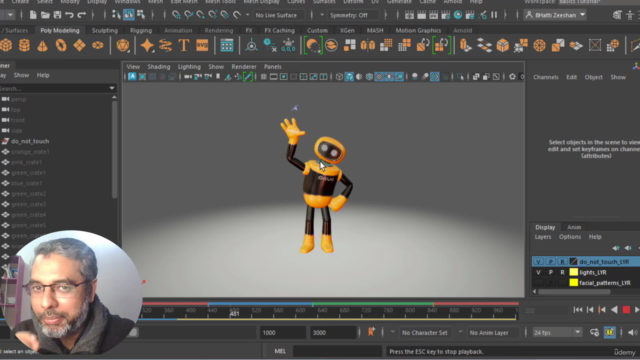Click the MEL command input field
The width and height of the screenshot is (640, 360).
337,351
